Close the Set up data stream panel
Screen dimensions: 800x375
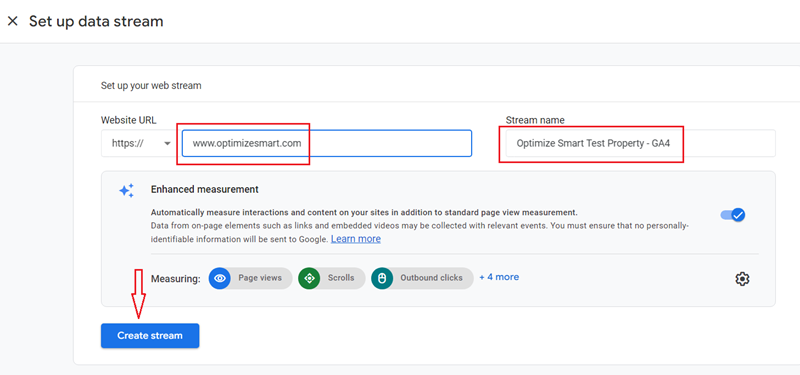[13, 21]
